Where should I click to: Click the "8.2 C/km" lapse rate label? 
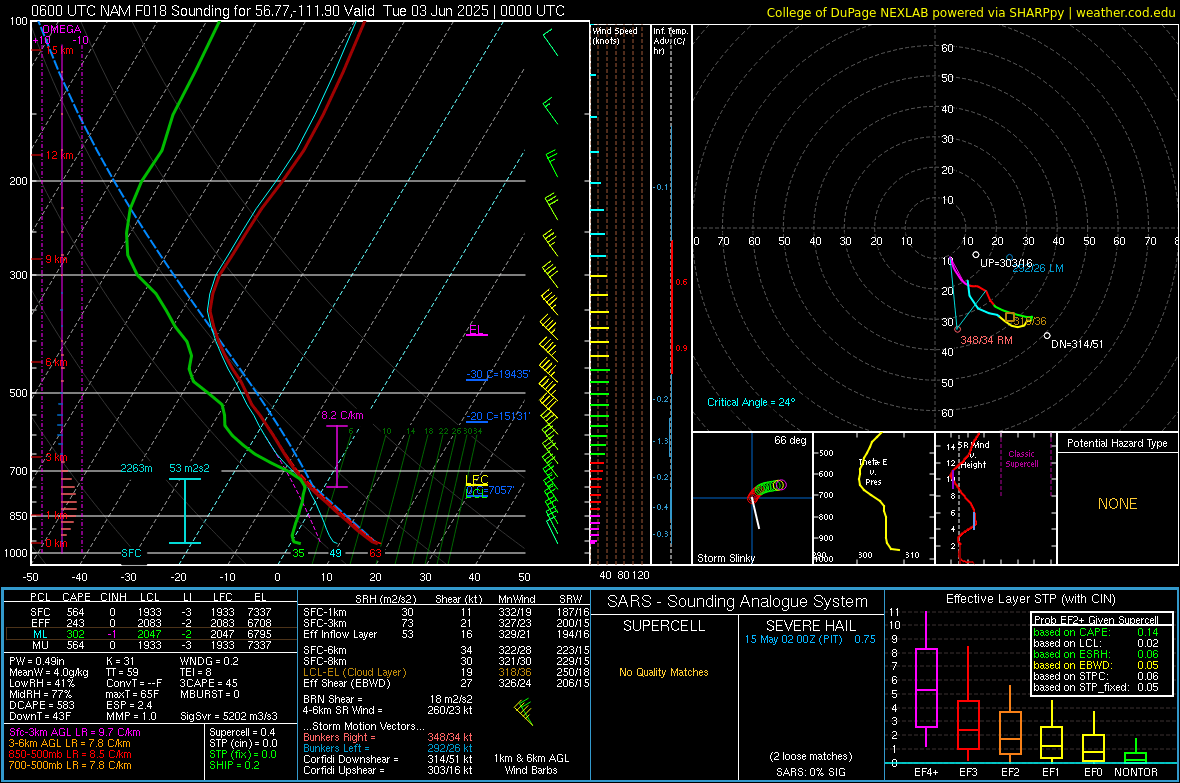point(342,415)
